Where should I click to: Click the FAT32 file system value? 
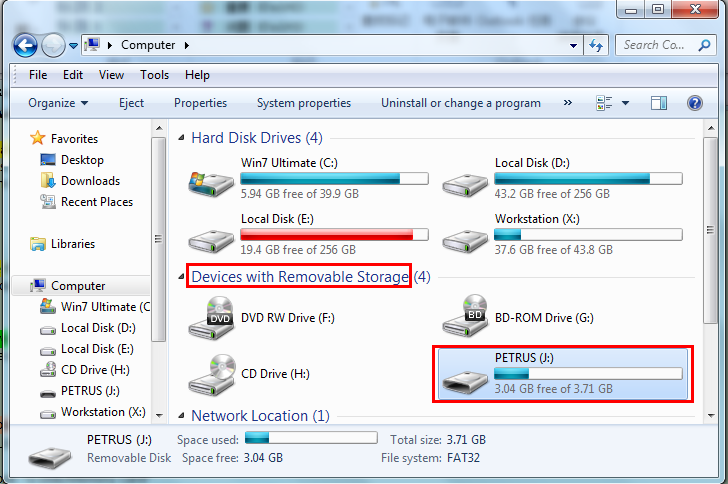[463, 458]
